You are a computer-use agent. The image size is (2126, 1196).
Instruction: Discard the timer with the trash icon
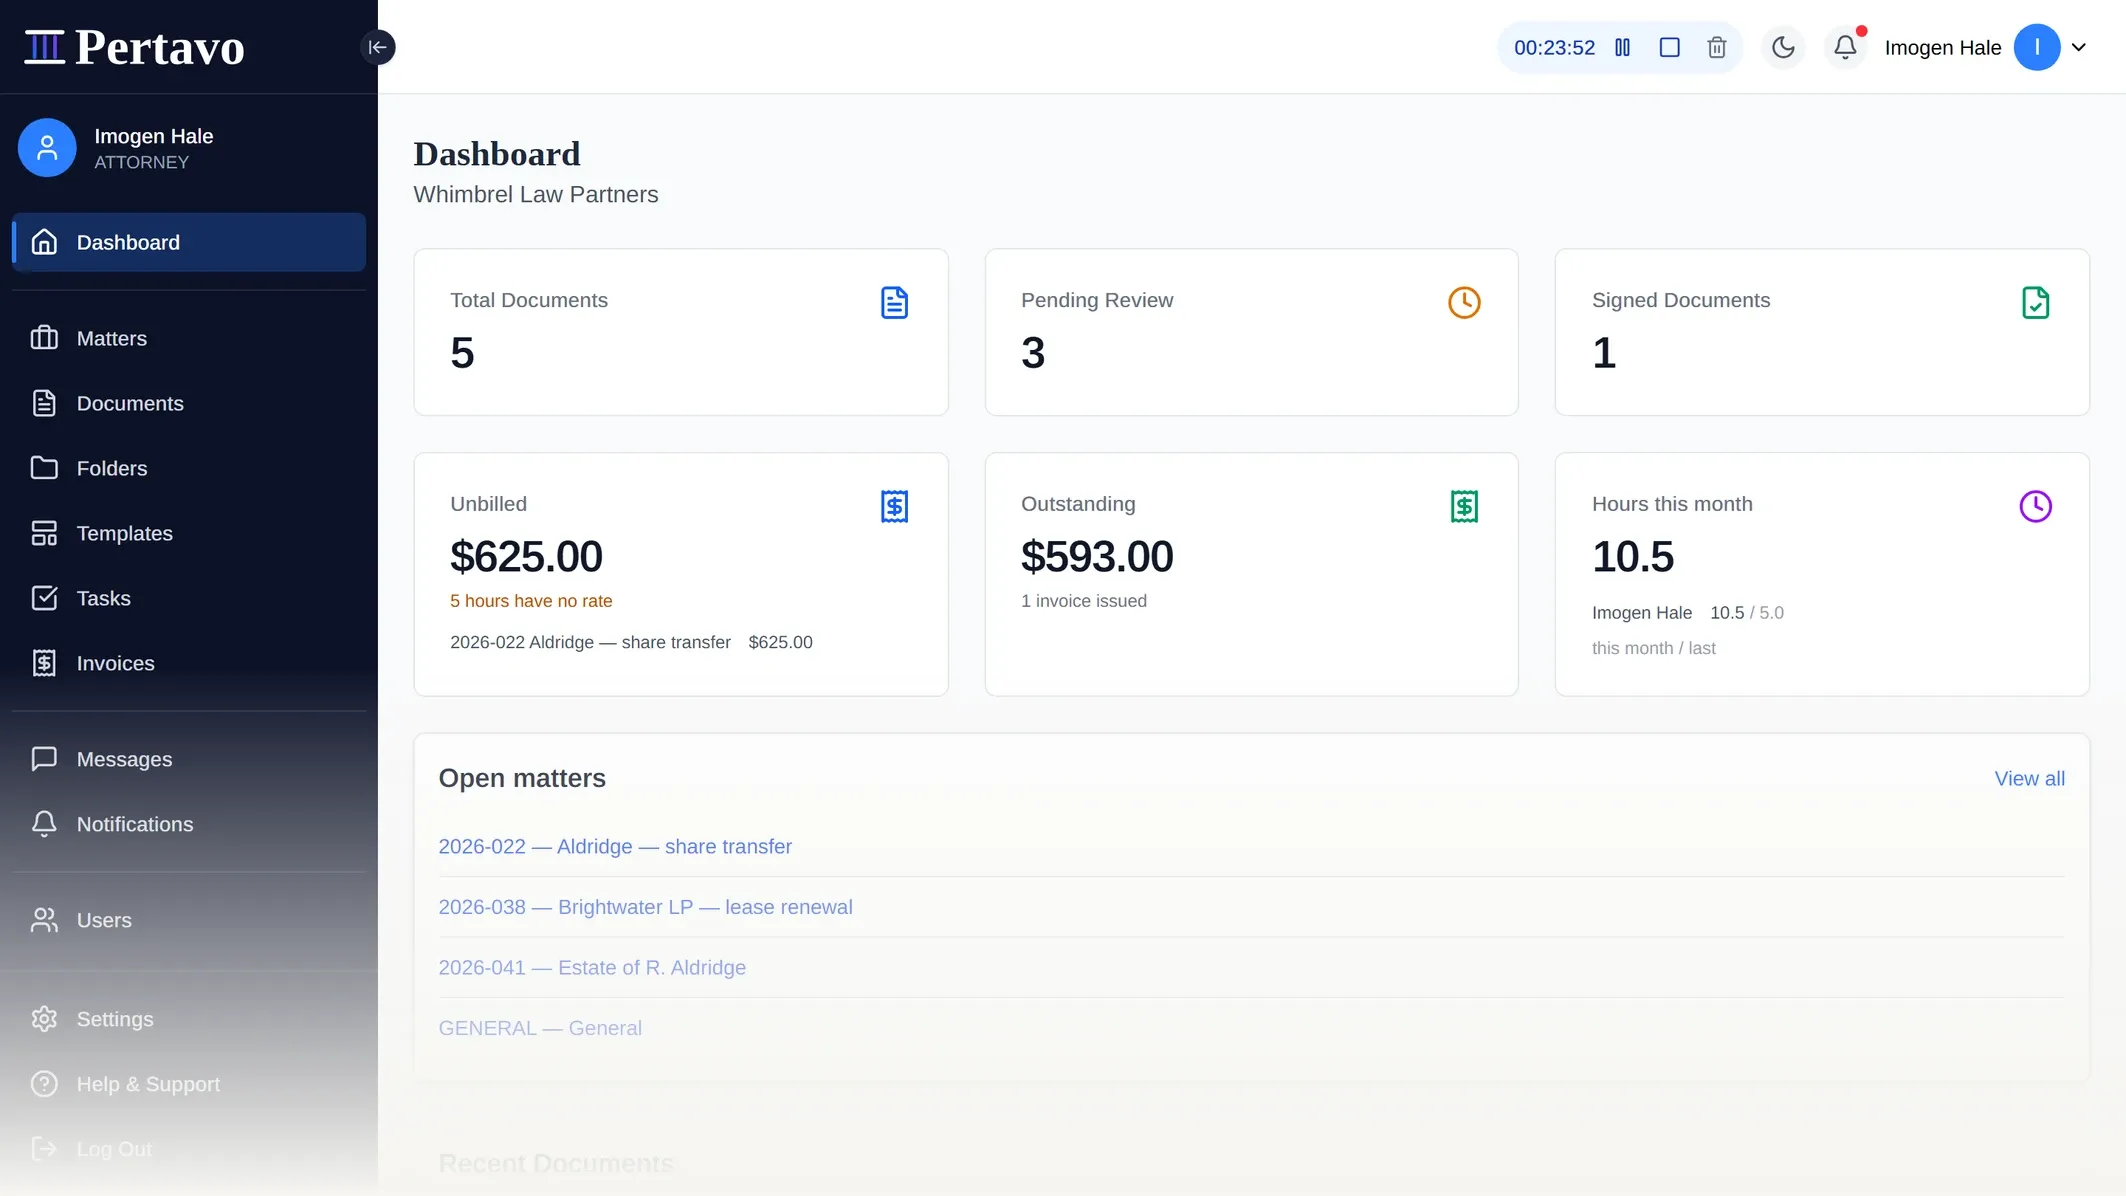[x=1716, y=47]
